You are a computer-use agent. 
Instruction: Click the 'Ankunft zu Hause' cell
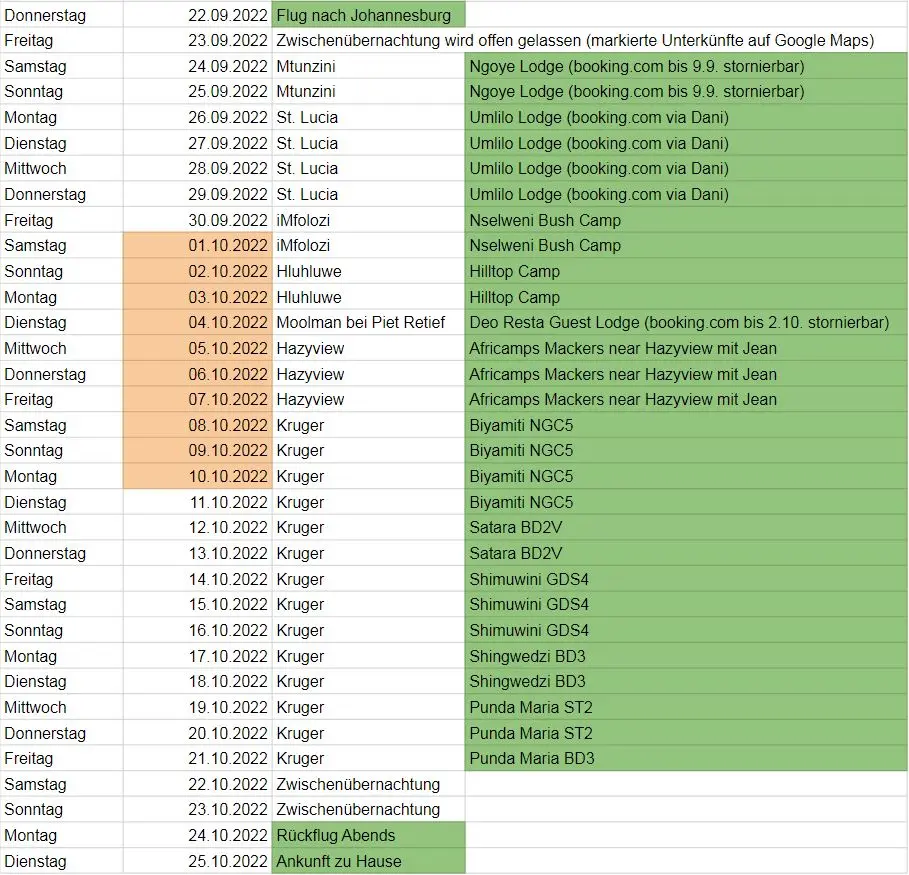[368, 861]
